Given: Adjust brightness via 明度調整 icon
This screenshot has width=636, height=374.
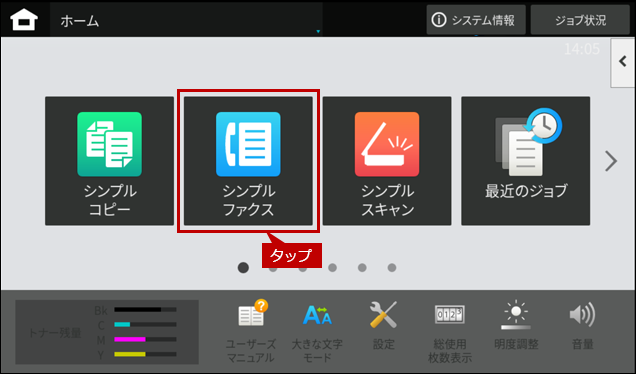Looking at the screenshot, I should [516, 326].
